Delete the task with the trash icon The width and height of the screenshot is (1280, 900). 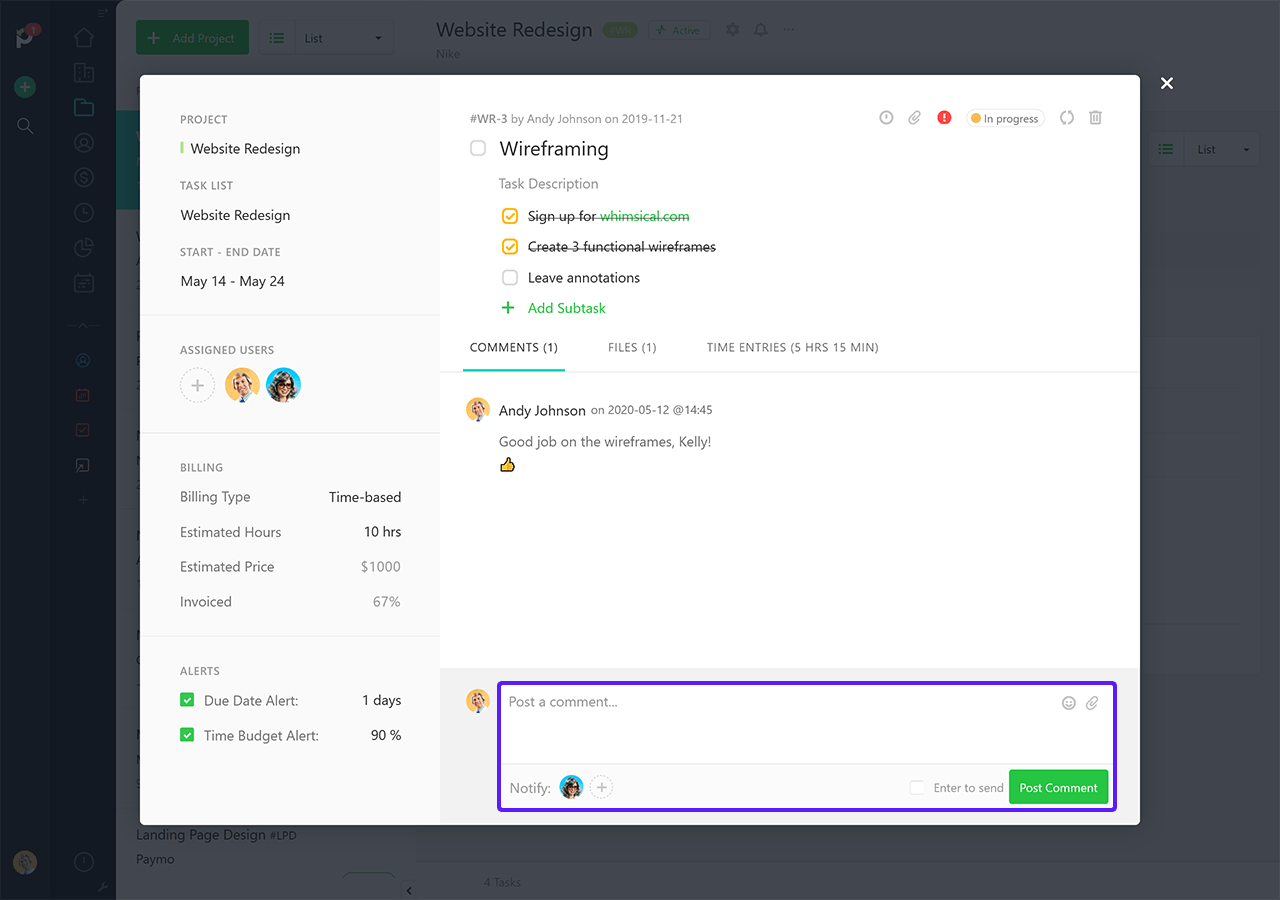(1096, 118)
